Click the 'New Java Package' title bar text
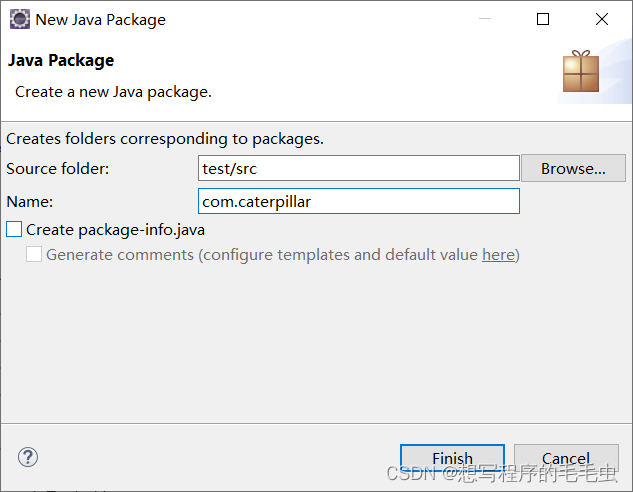This screenshot has height=492, width=633. [x=100, y=19]
